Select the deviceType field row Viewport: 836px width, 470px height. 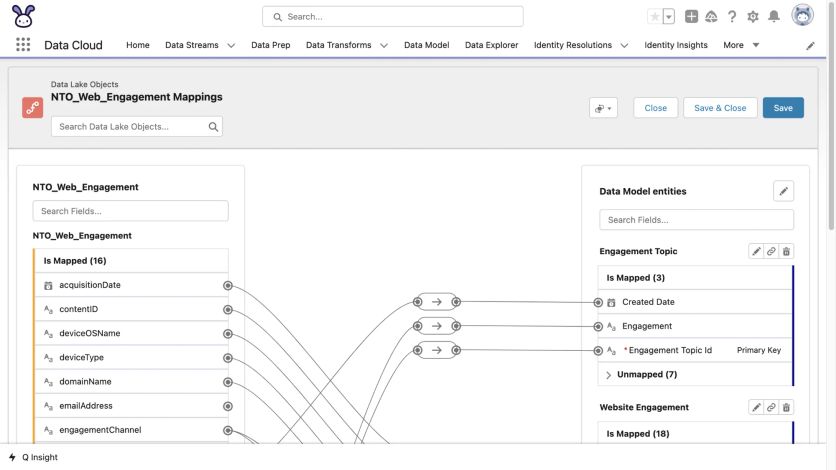coord(132,358)
